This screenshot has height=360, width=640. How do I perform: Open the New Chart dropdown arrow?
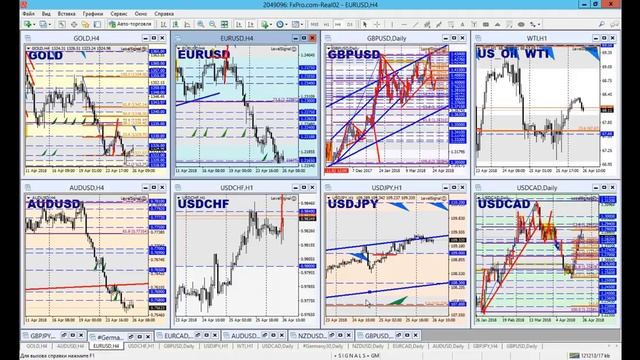(34, 24)
